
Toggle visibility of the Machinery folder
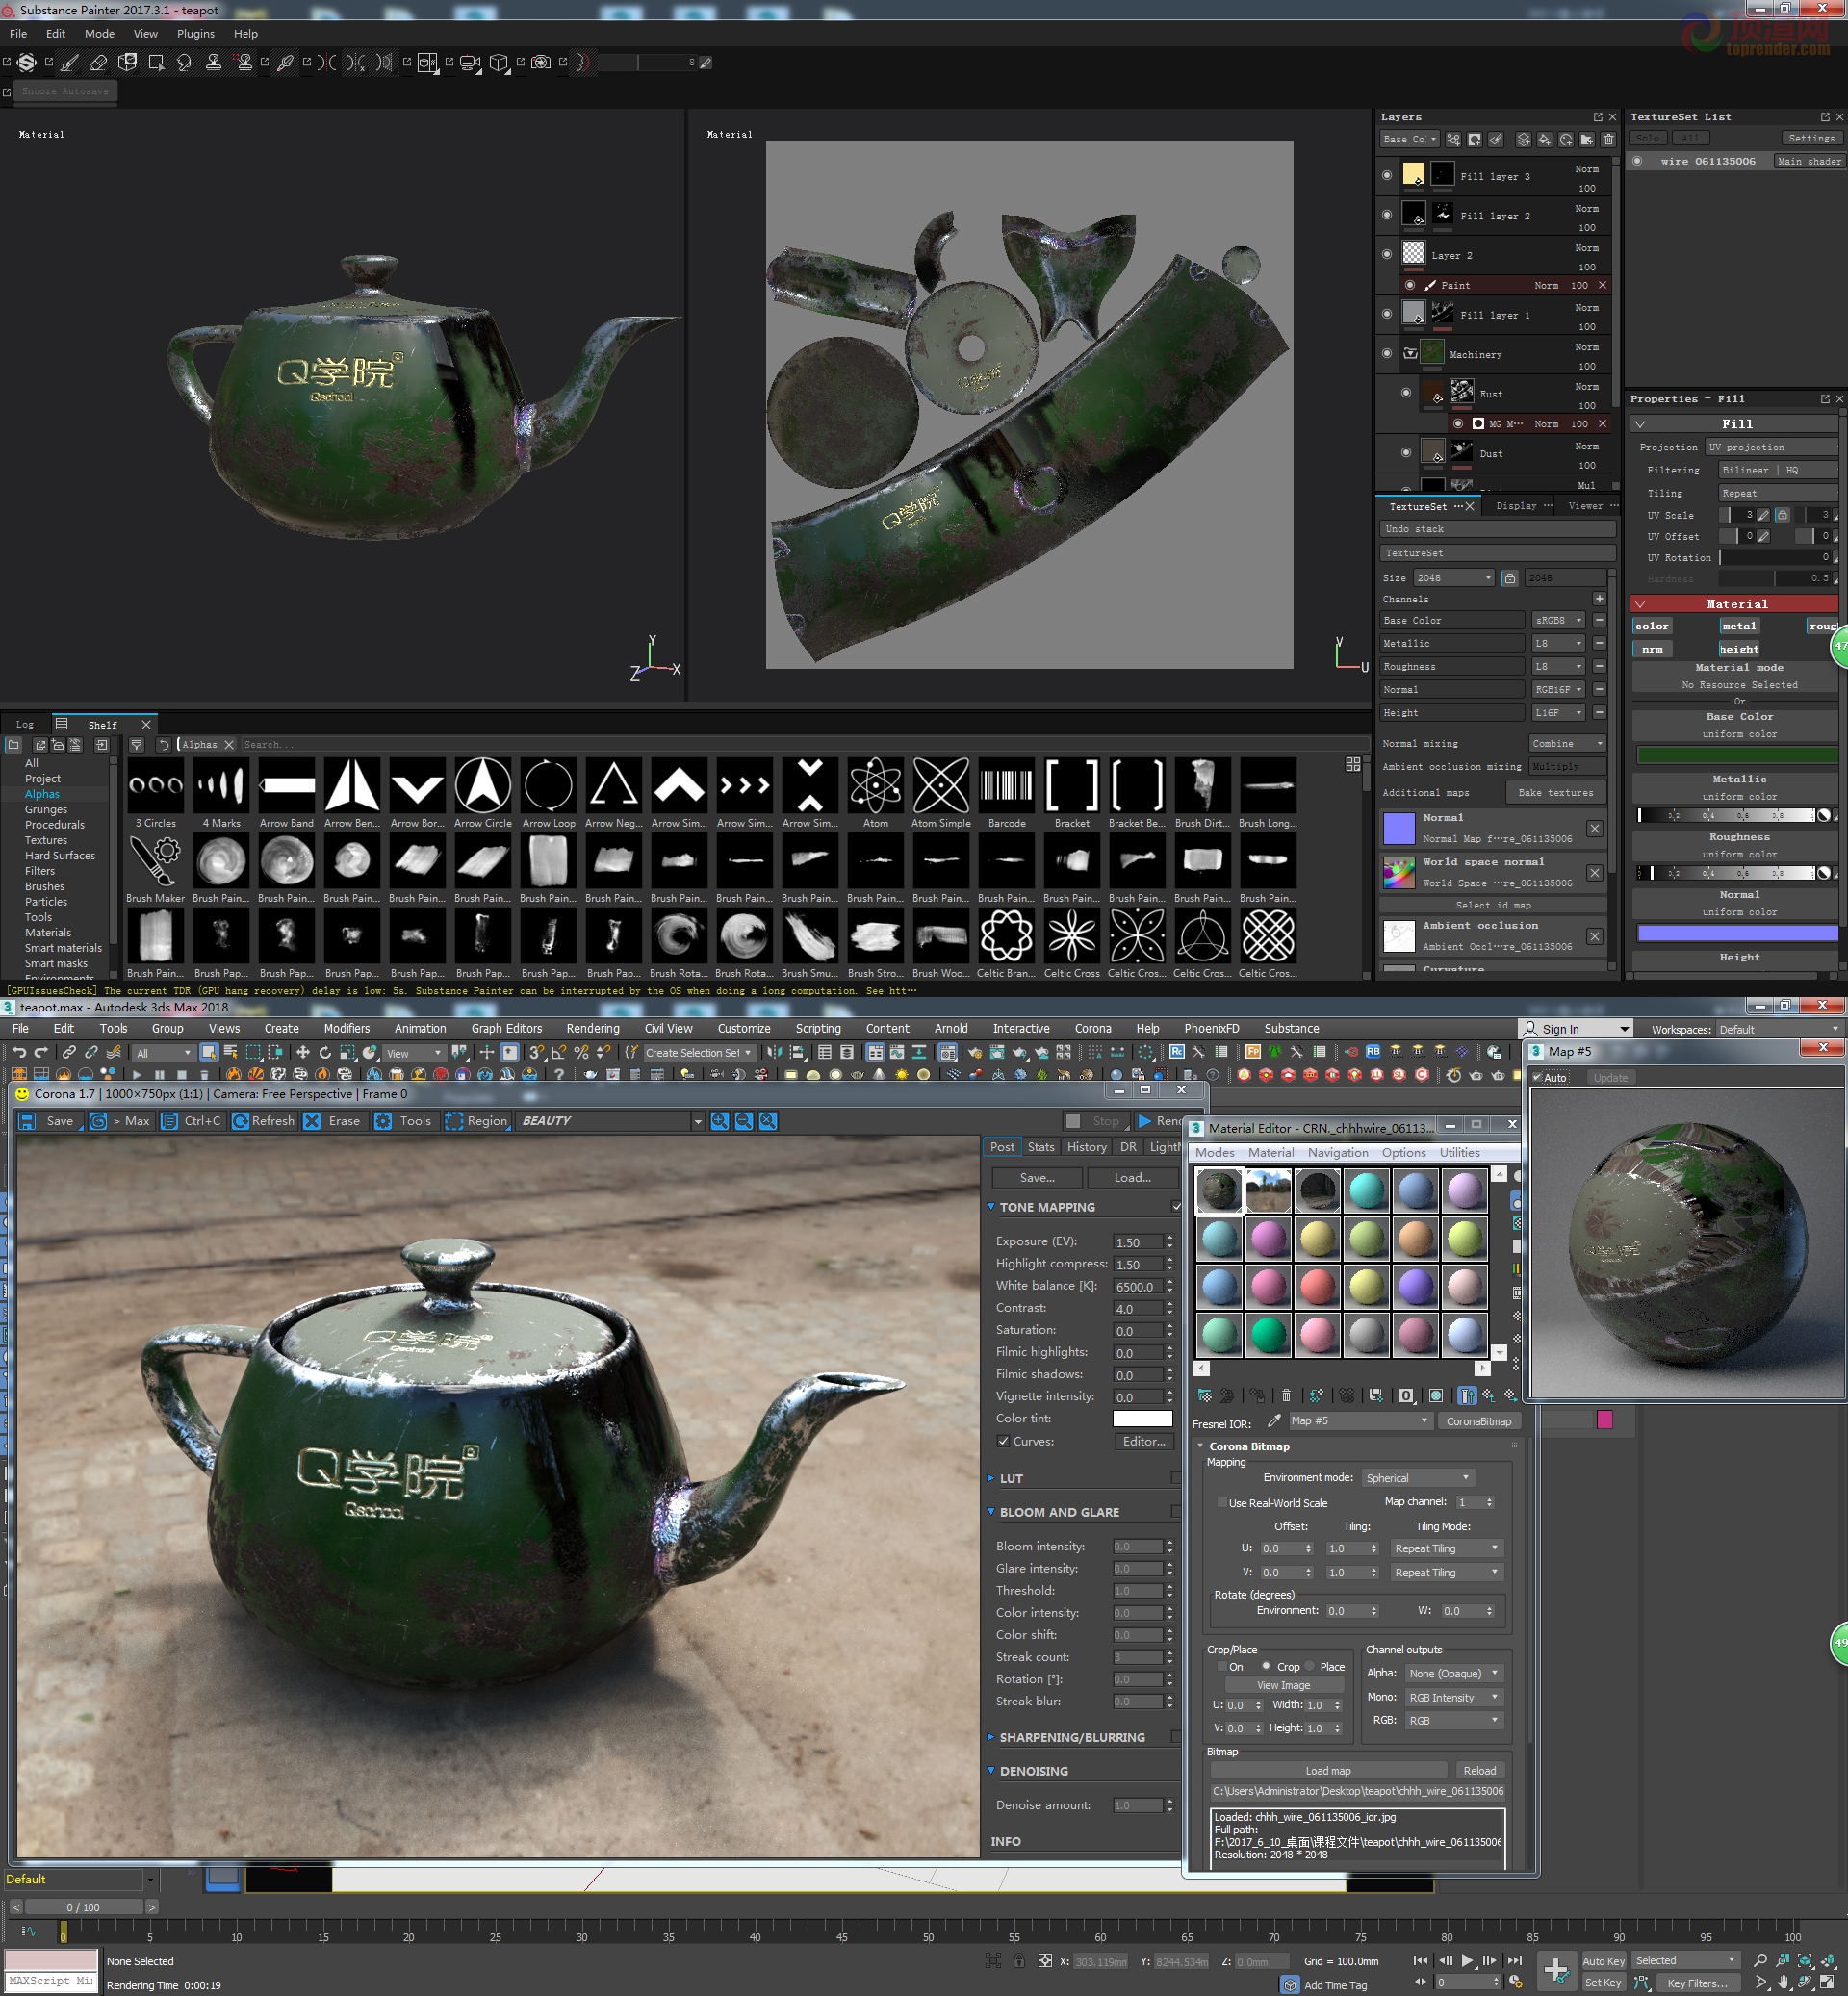pos(1386,353)
